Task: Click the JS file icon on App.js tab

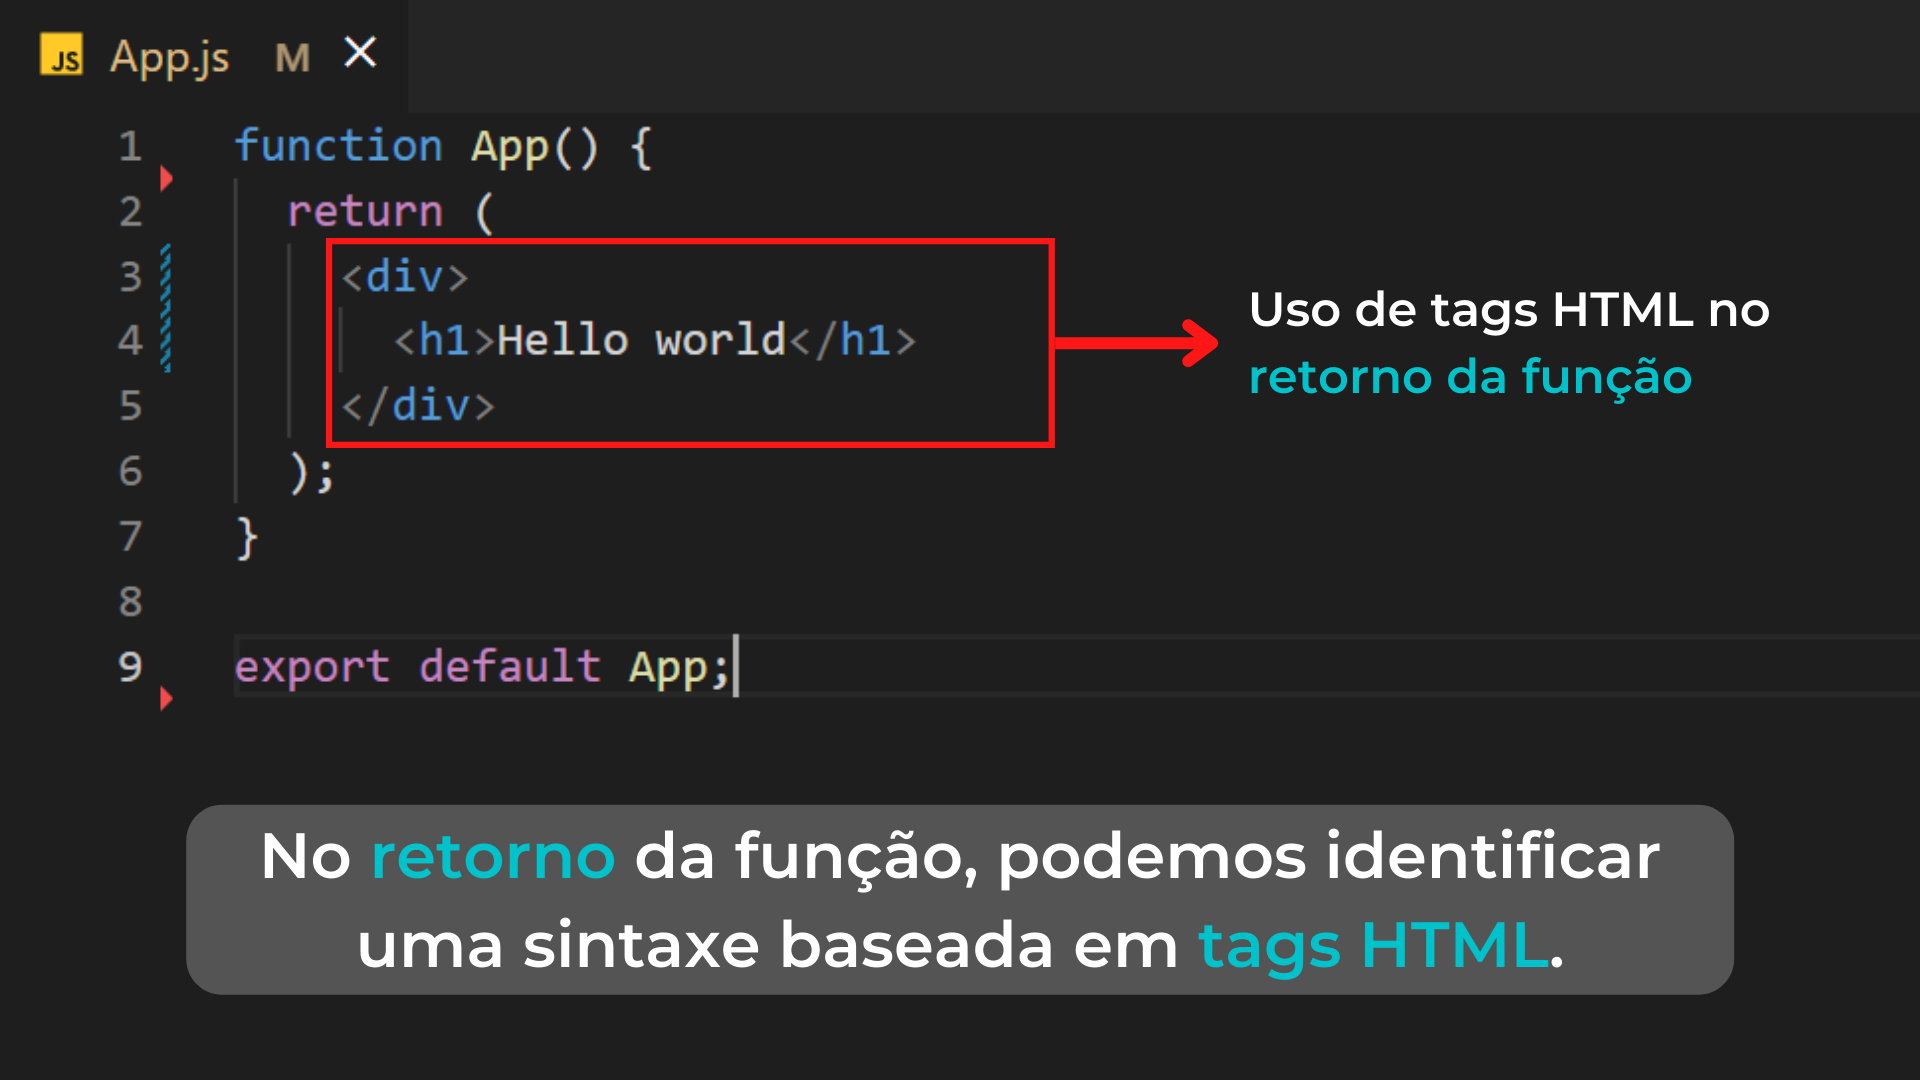Action: tap(61, 55)
